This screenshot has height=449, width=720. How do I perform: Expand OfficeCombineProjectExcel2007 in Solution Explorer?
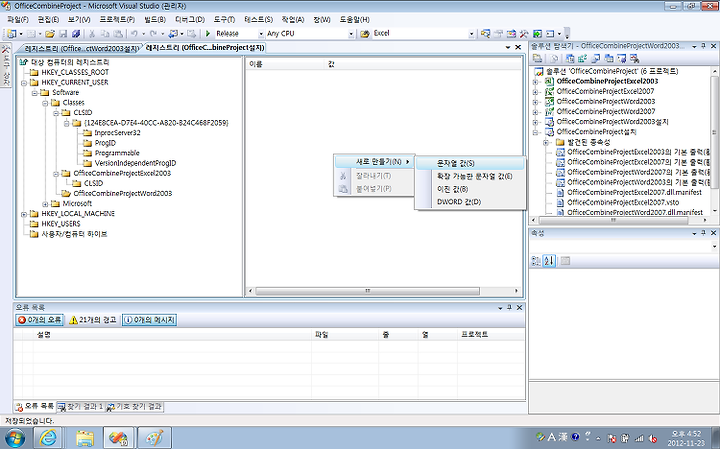[x=535, y=91]
